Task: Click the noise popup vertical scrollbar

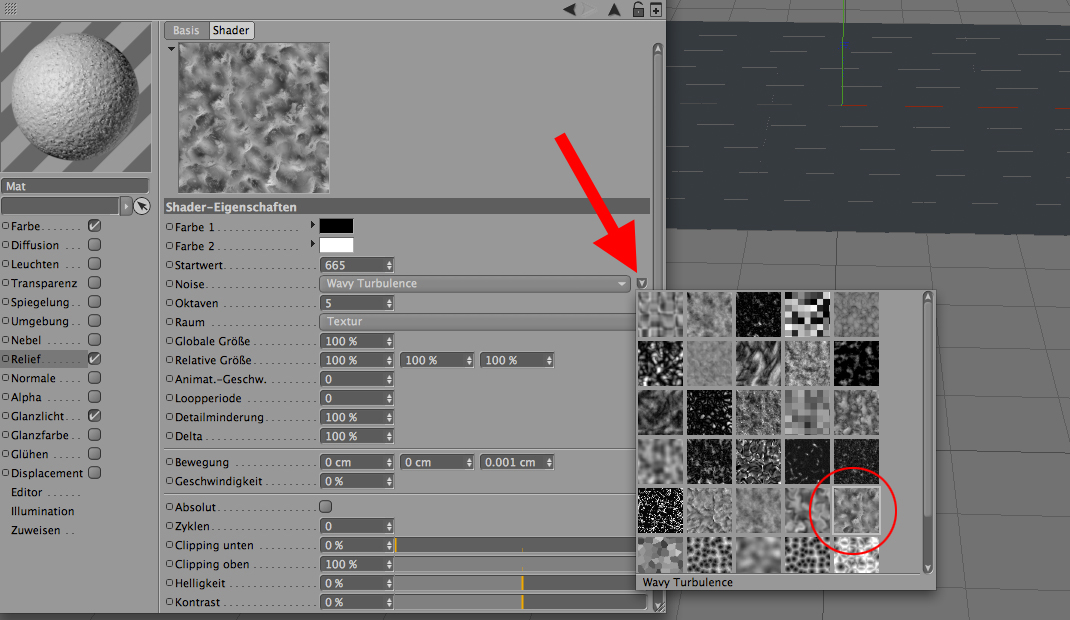Action: [927, 409]
